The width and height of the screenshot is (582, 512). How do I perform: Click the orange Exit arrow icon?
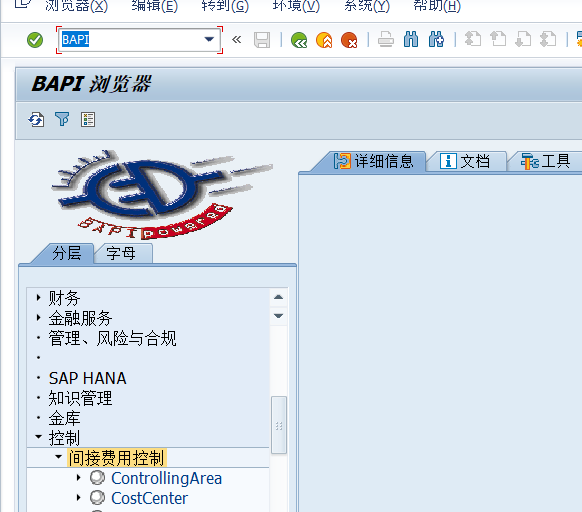324,40
